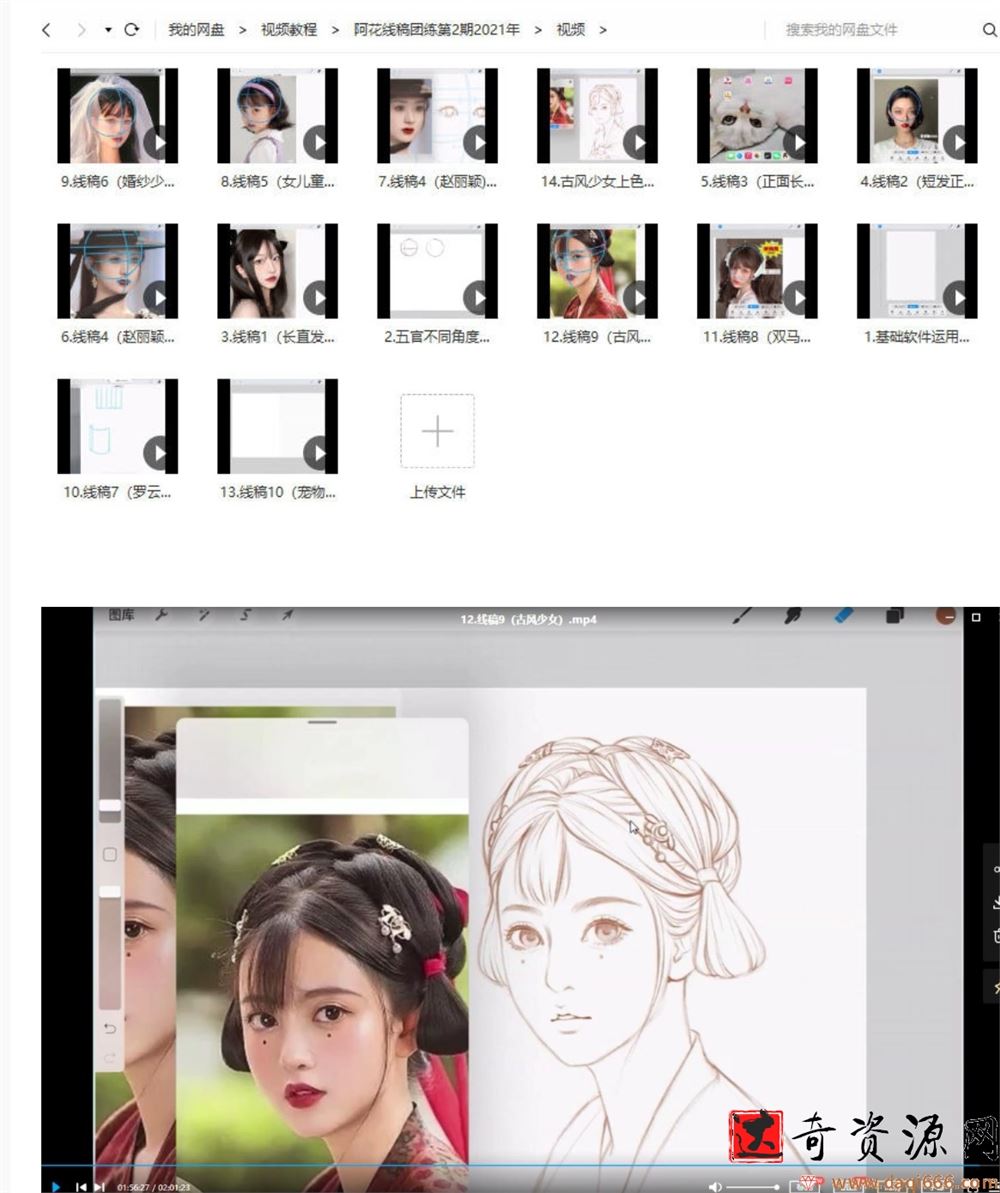Click file name 12.线稿9 (古风...

597,337
